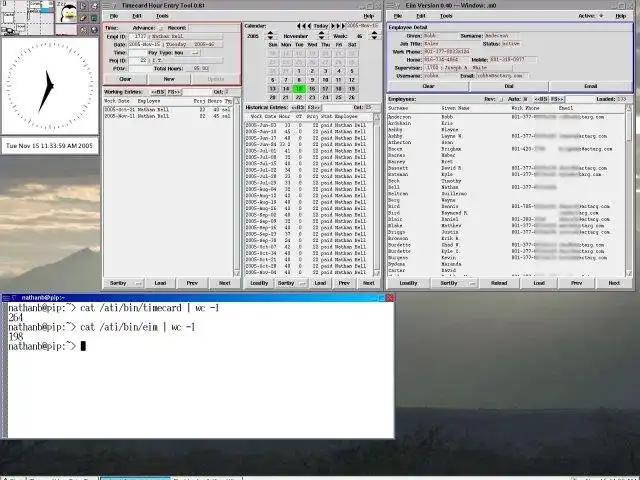Open Help menu in Eim window
Viewport: 640px width, 480px height.
(620, 16)
